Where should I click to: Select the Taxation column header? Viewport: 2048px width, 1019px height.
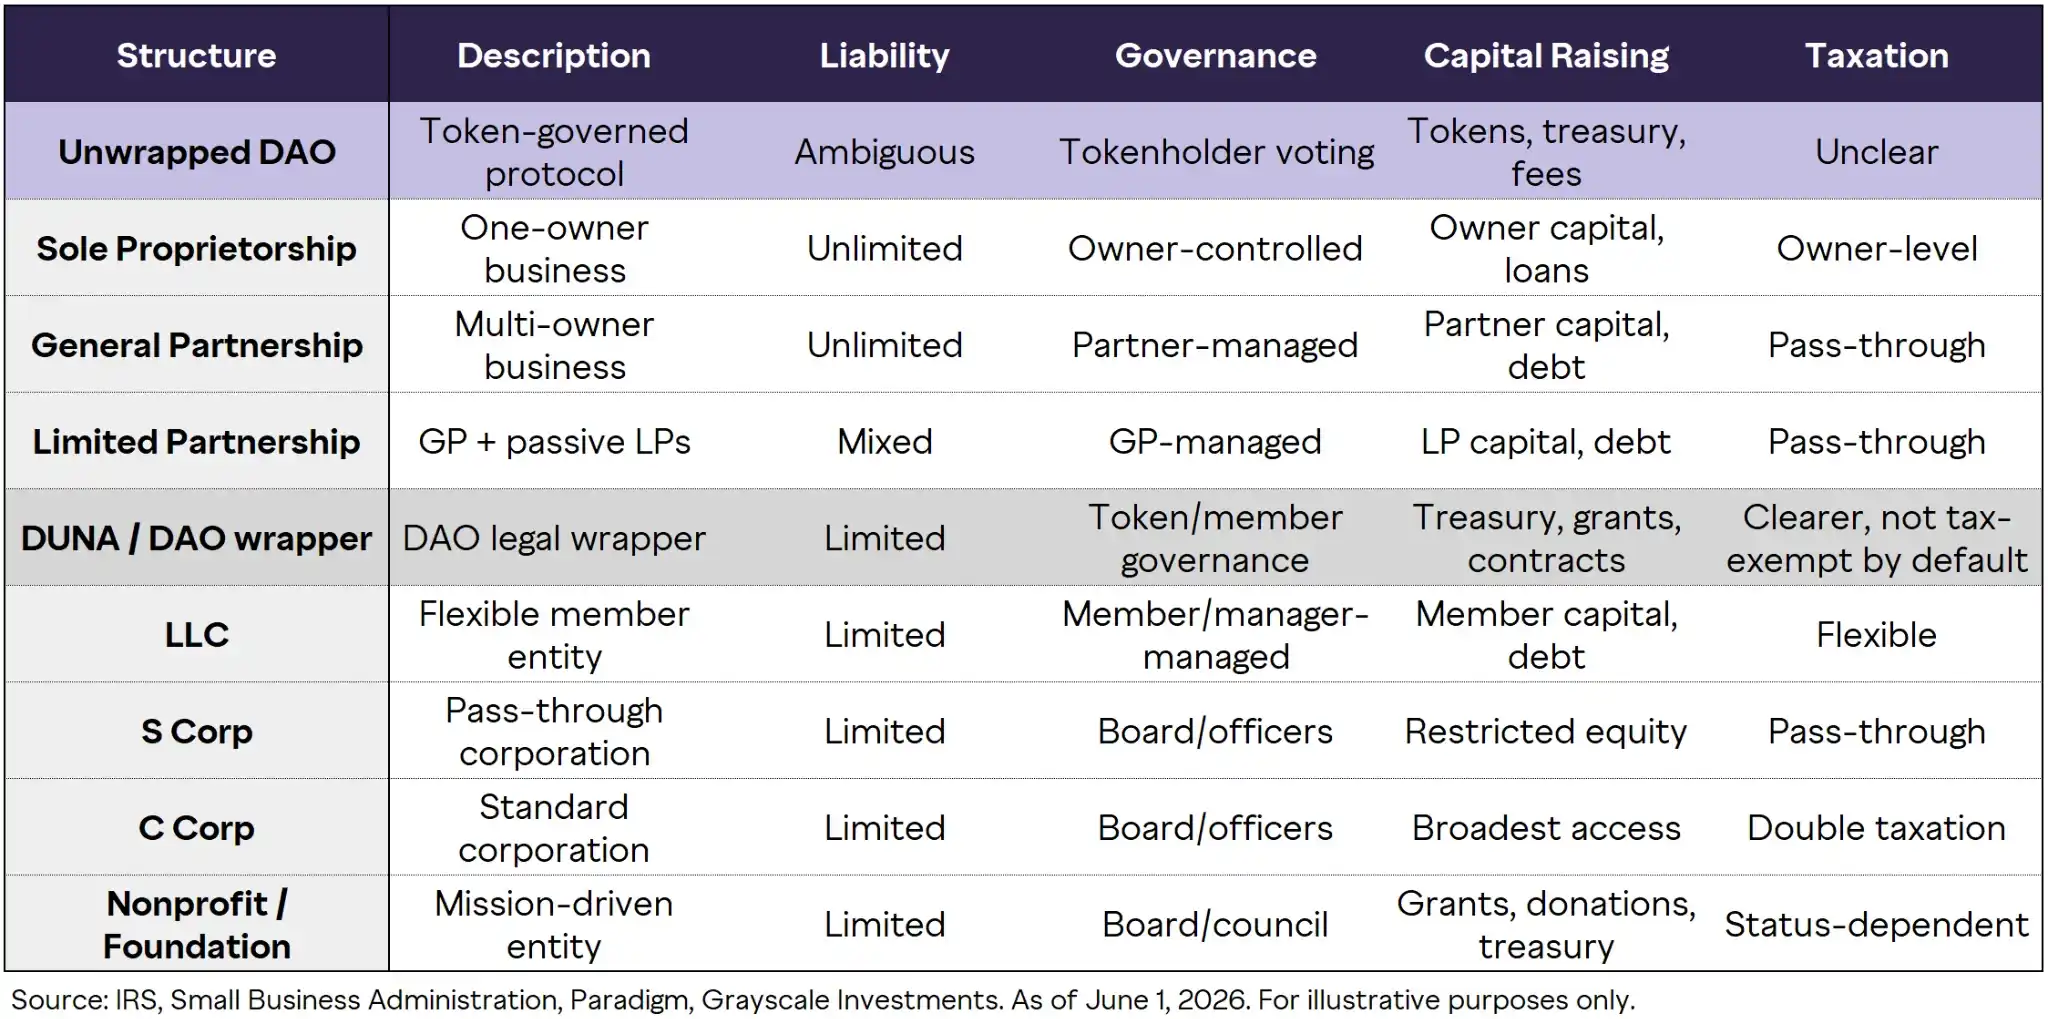tap(1877, 55)
